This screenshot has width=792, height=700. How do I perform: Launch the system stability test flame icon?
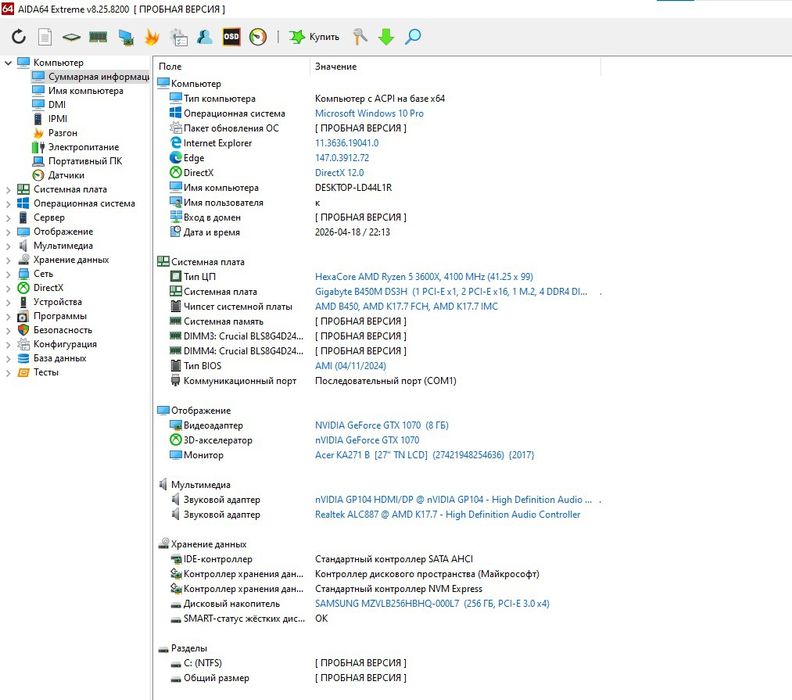tap(152, 37)
